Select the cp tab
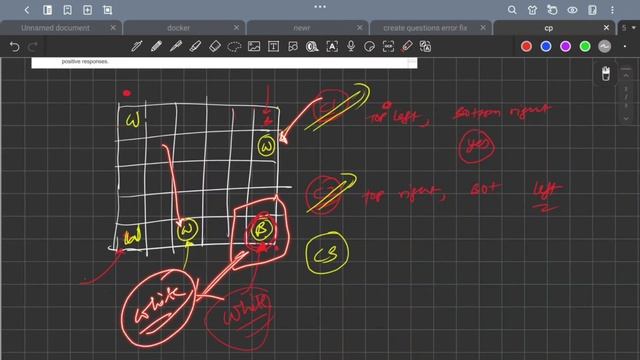This screenshot has height=360, width=640. (x=549, y=28)
